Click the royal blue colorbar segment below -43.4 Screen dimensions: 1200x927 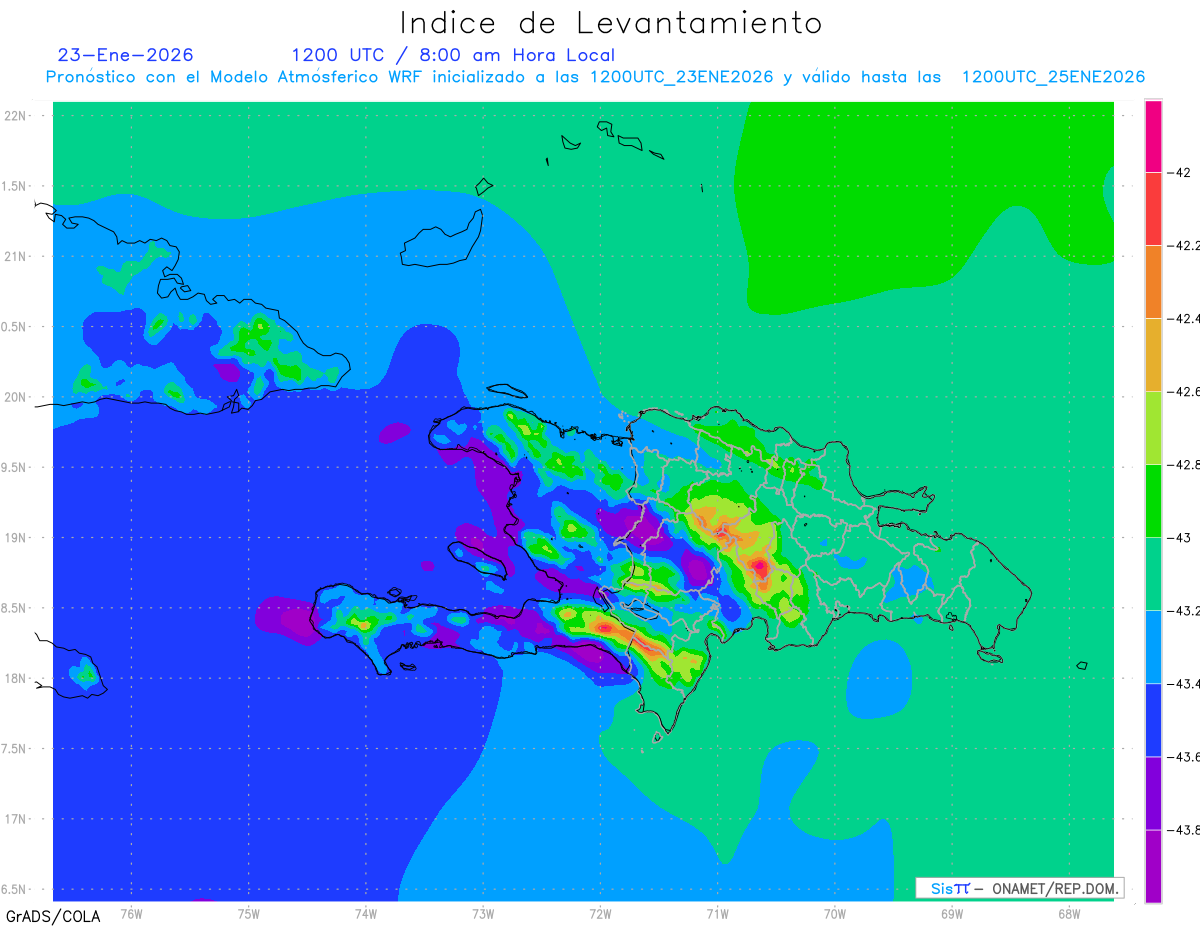[1153, 720]
